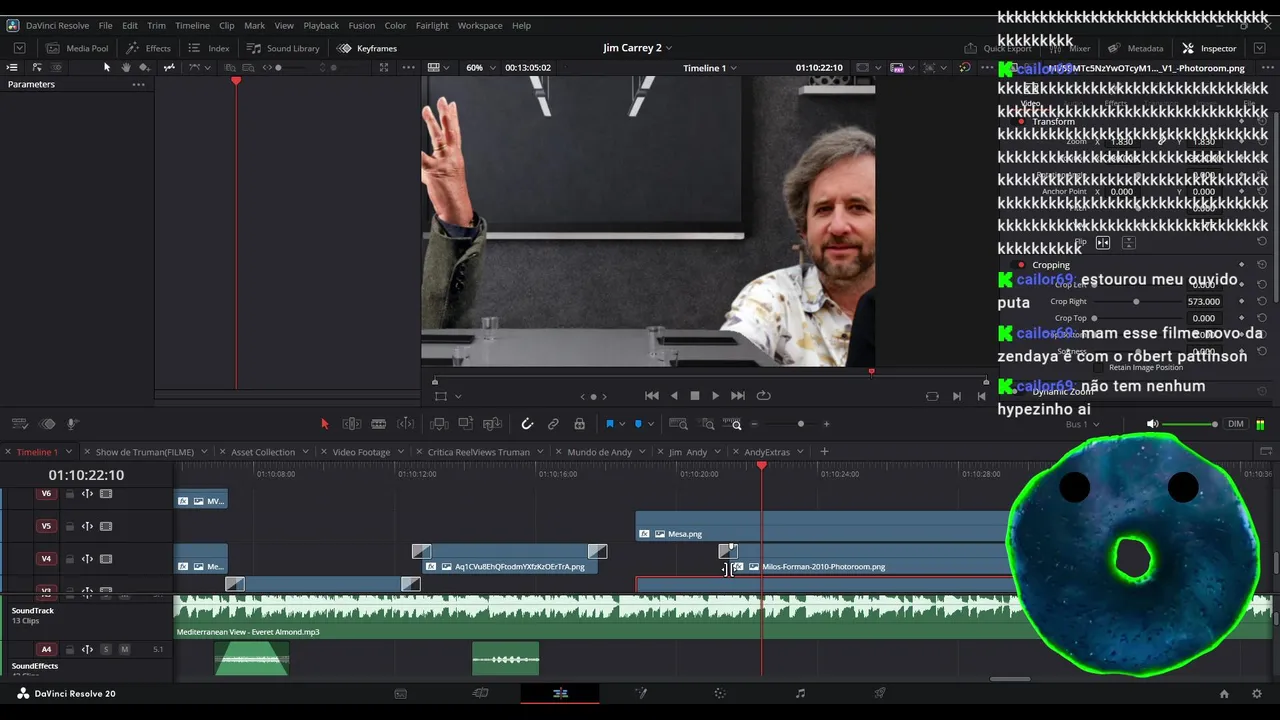This screenshot has height=720, width=1280.
Task: Click the Insert Clip edit icon
Action: coord(439,424)
